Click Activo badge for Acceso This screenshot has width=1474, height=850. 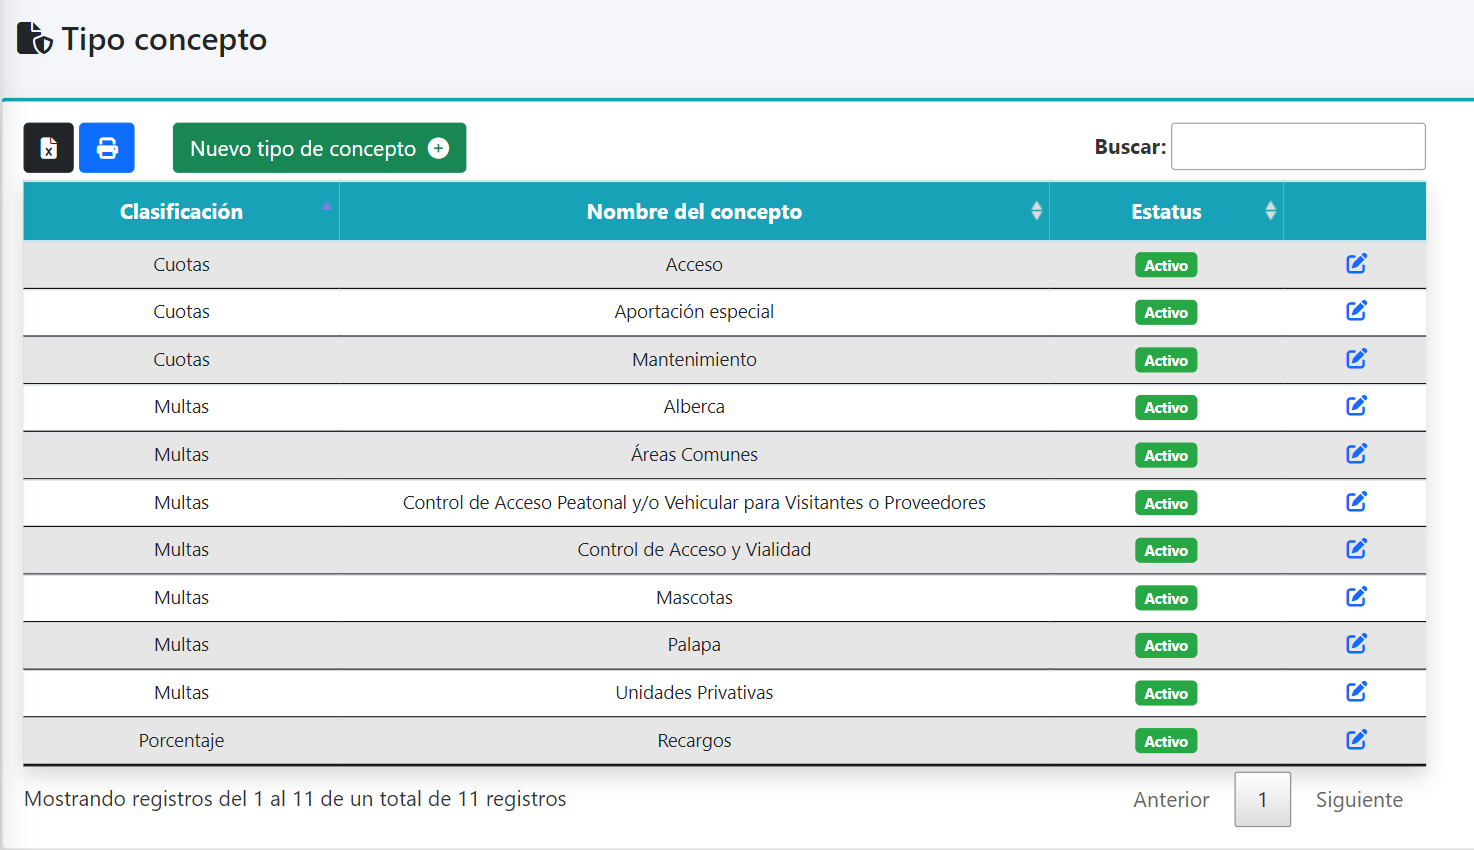tap(1166, 265)
